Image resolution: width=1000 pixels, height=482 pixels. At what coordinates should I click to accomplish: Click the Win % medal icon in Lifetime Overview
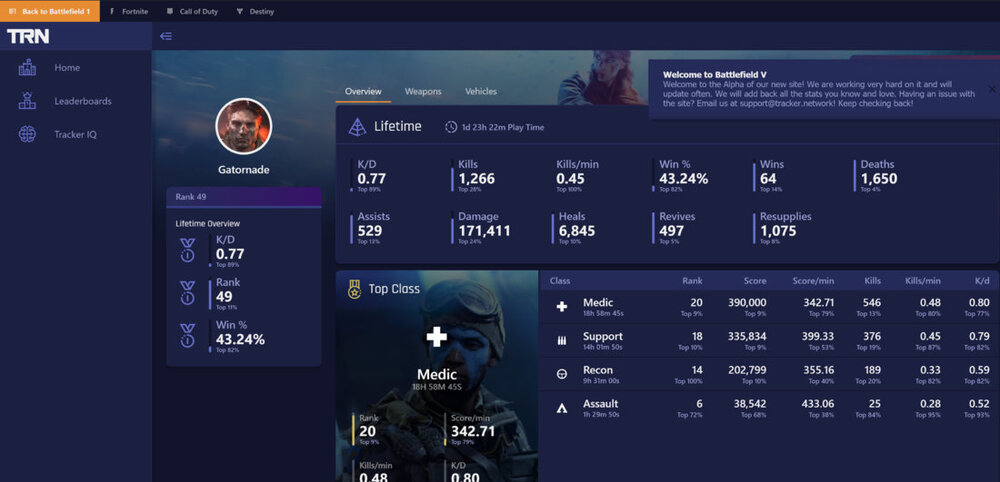tap(188, 336)
